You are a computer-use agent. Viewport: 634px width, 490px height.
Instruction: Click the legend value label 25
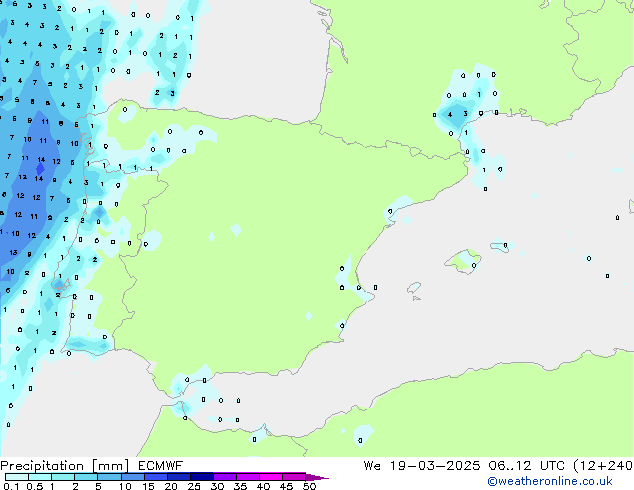coord(194,486)
